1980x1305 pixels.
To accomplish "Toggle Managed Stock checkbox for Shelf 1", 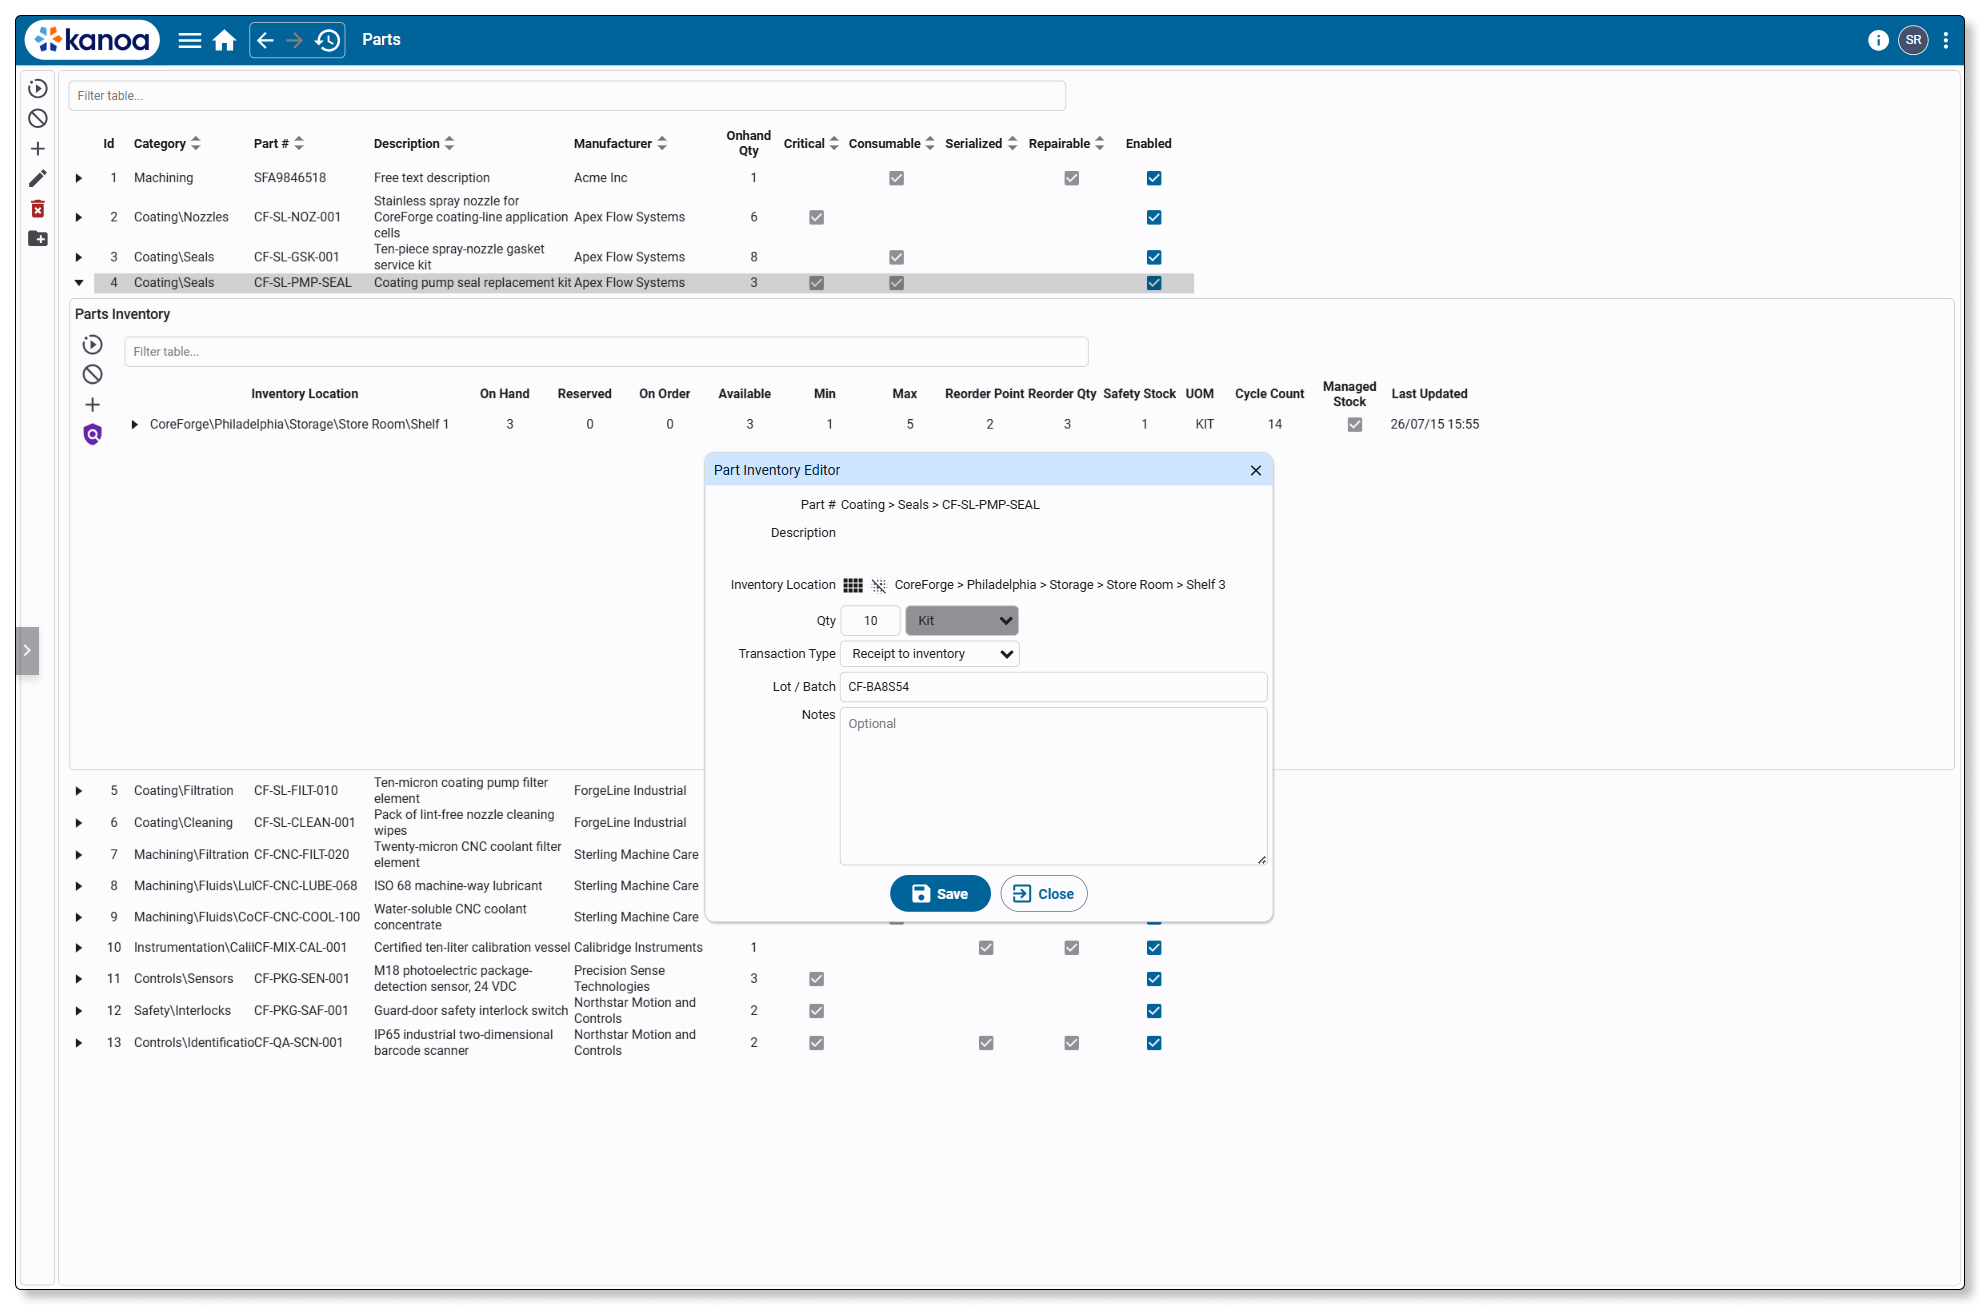I will pos(1355,424).
